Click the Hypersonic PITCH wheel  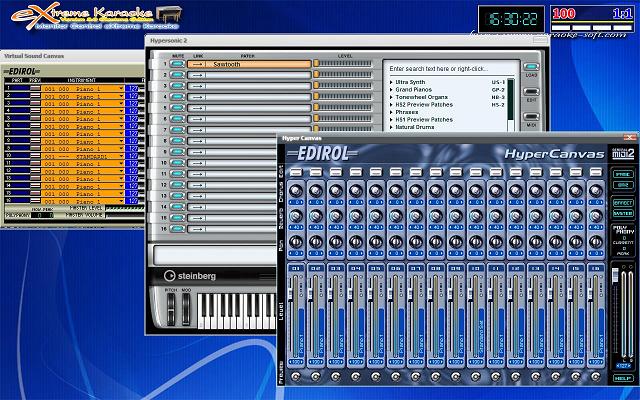tap(171, 309)
